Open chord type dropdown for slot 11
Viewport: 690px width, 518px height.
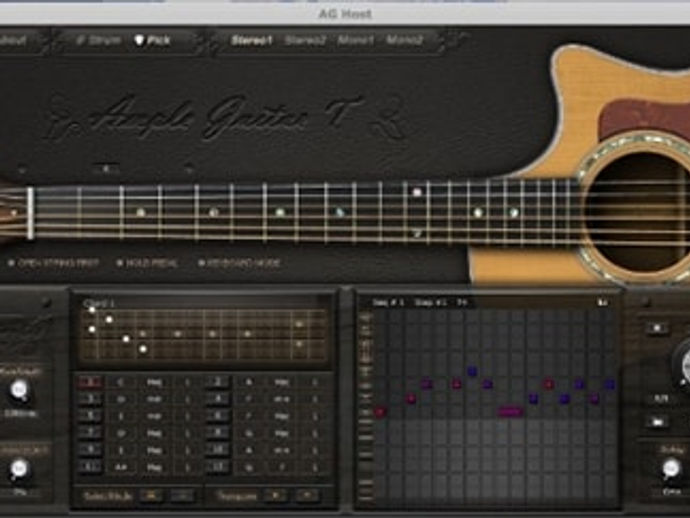(x=154, y=467)
